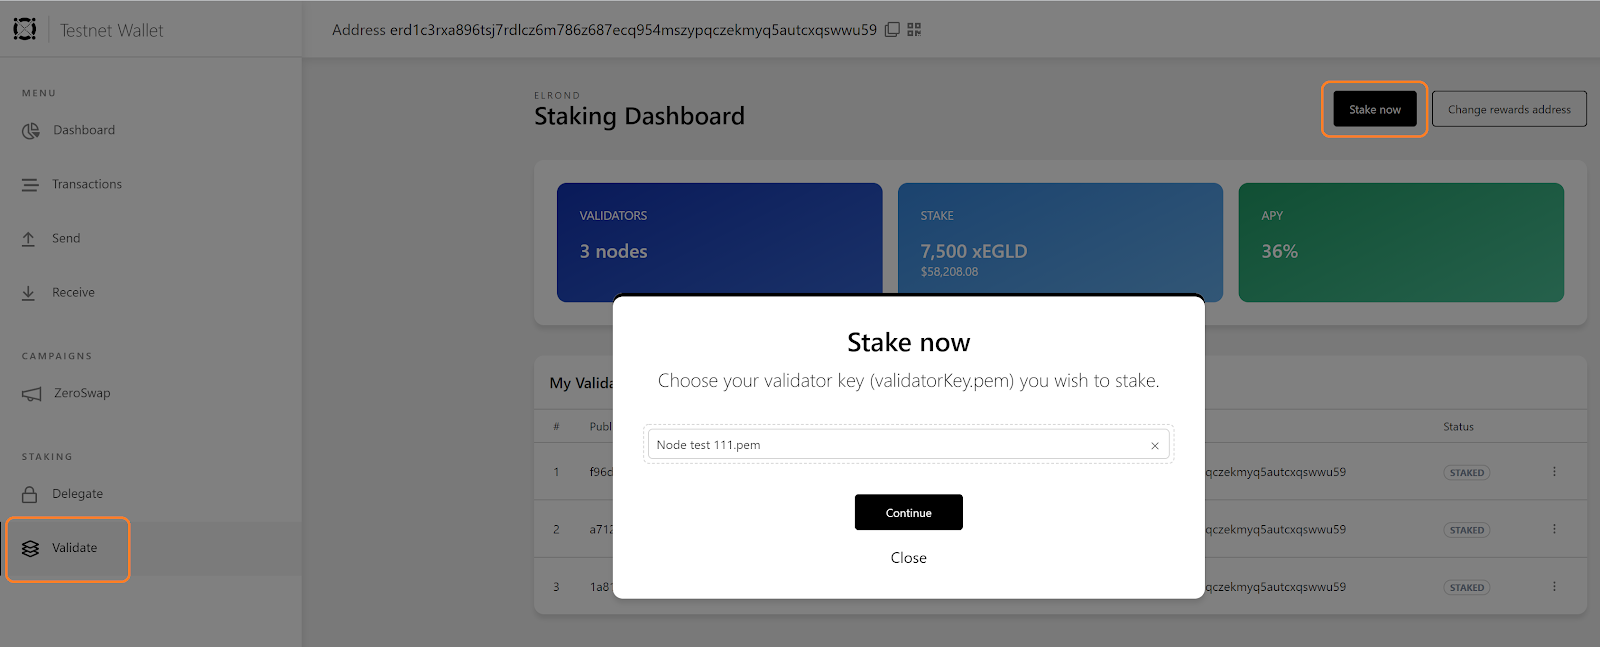Open ZeroSwap campaign megaphone icon
This screenshot has height=647, width=1600.
(x=32, y=394)
